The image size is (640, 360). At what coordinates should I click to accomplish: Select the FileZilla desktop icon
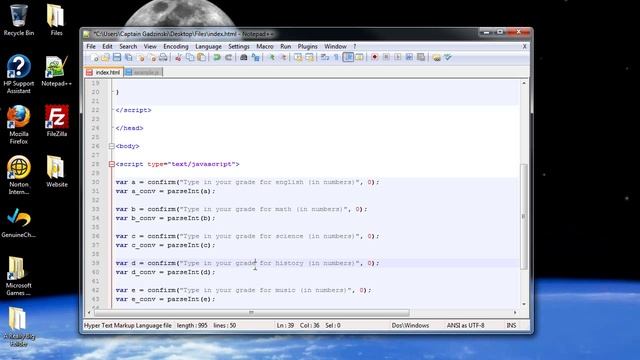(56, 121)
